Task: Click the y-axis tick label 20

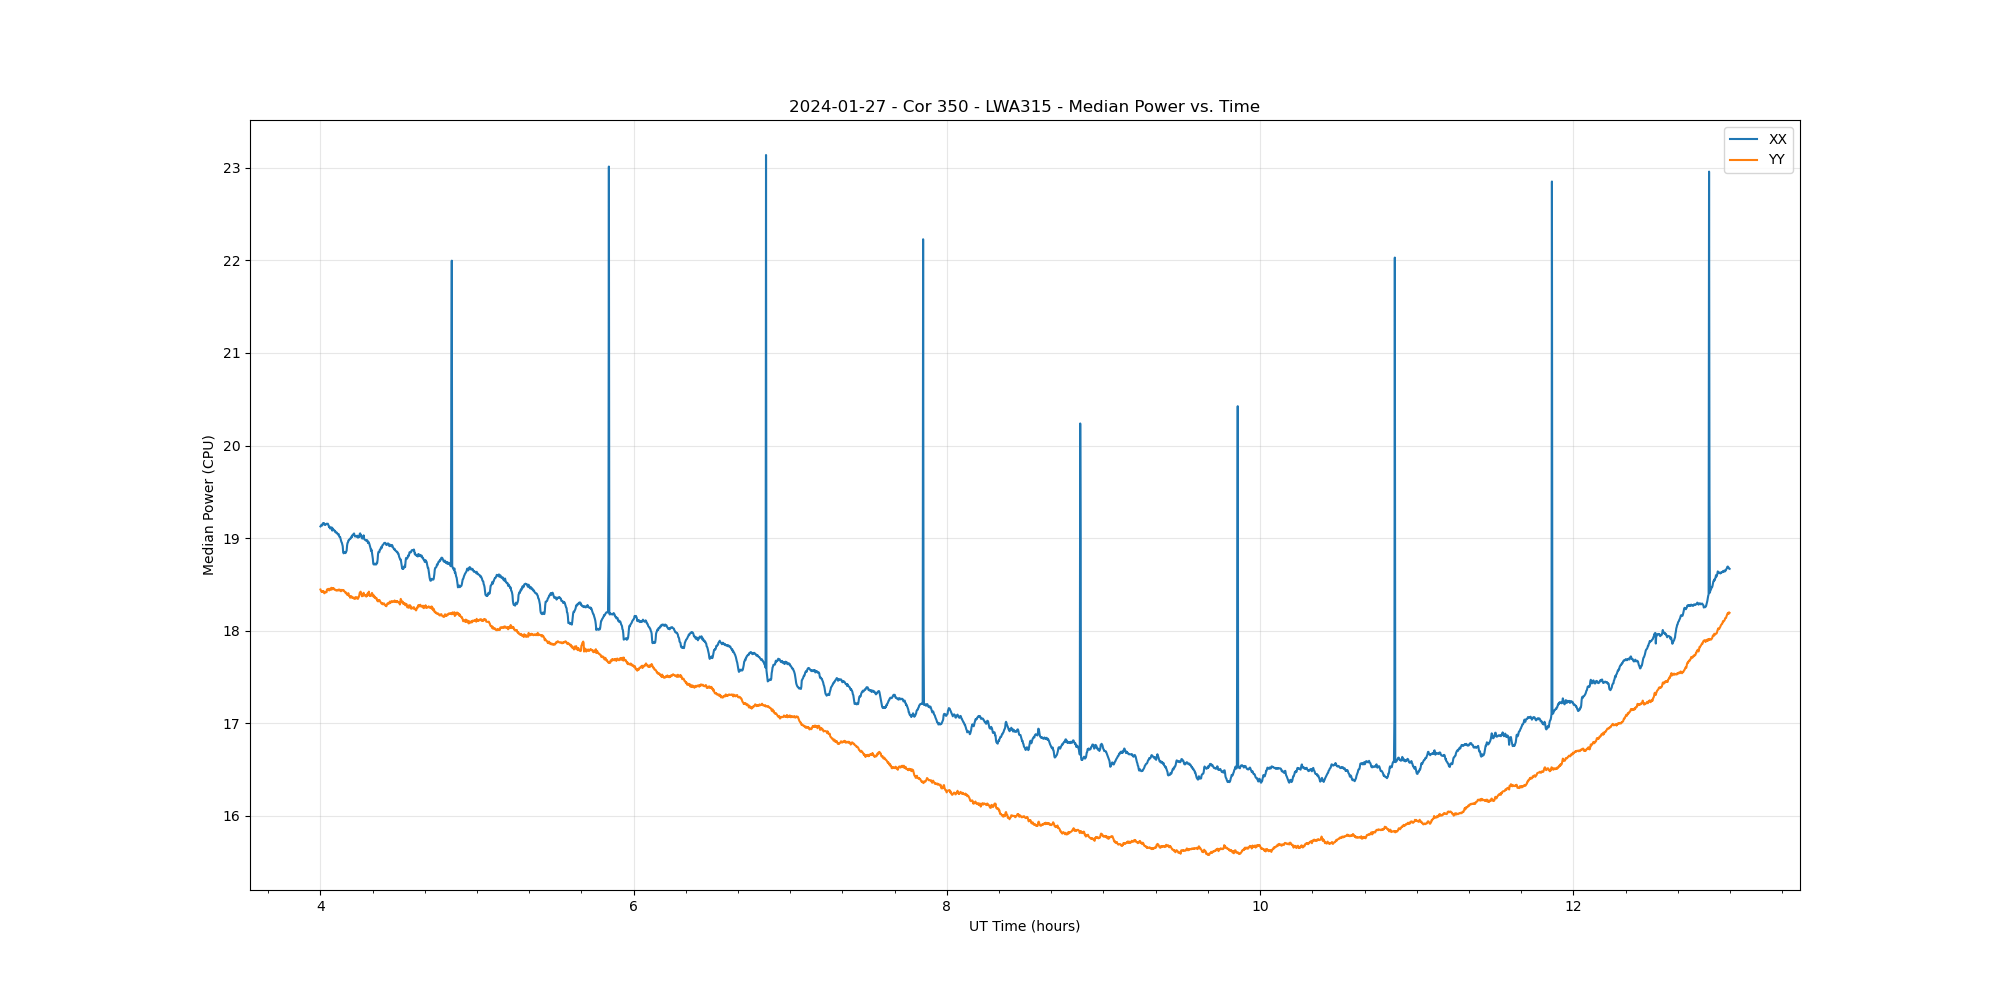Action: (x=232, y=446)
